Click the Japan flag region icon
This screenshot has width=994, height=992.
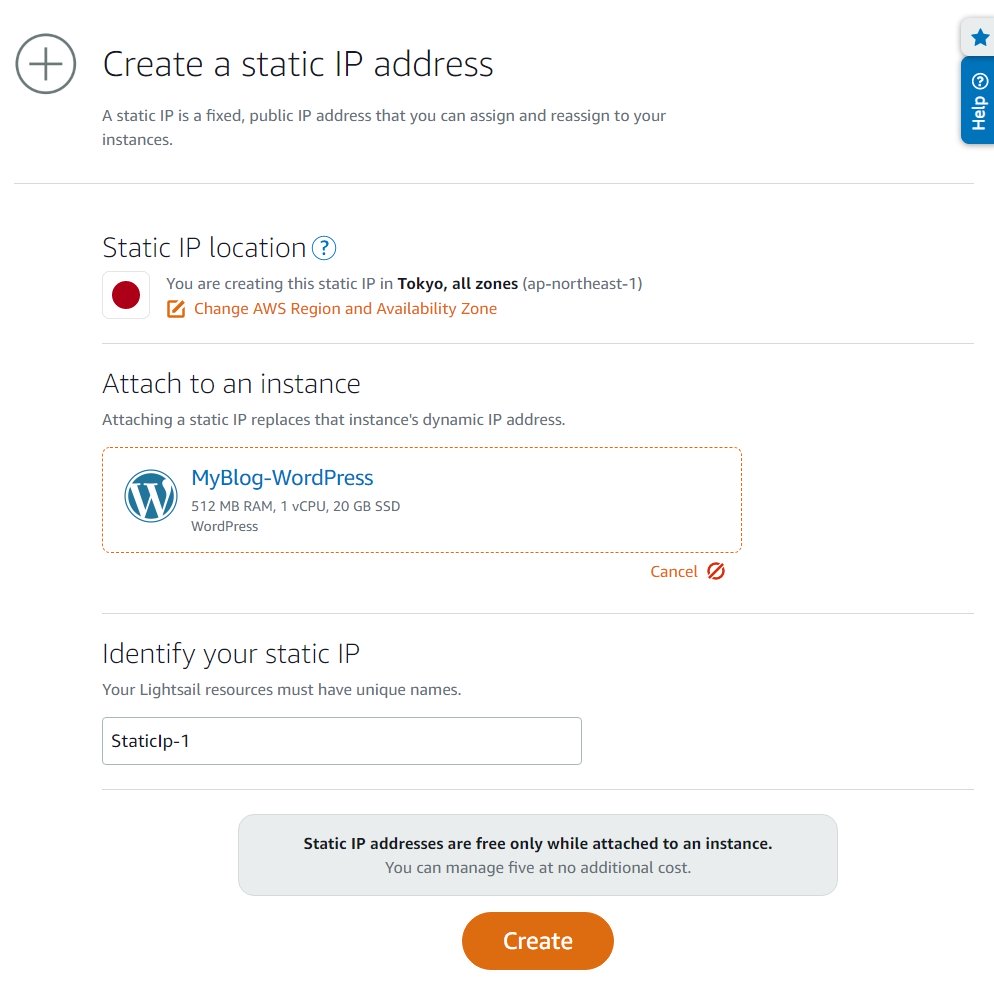(x=126, y=295)
